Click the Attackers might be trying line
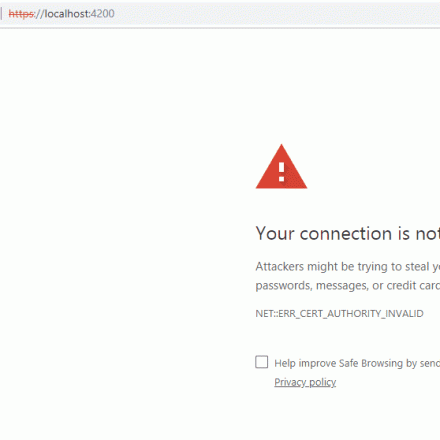440x440 pixels. [x=348, y=267]
